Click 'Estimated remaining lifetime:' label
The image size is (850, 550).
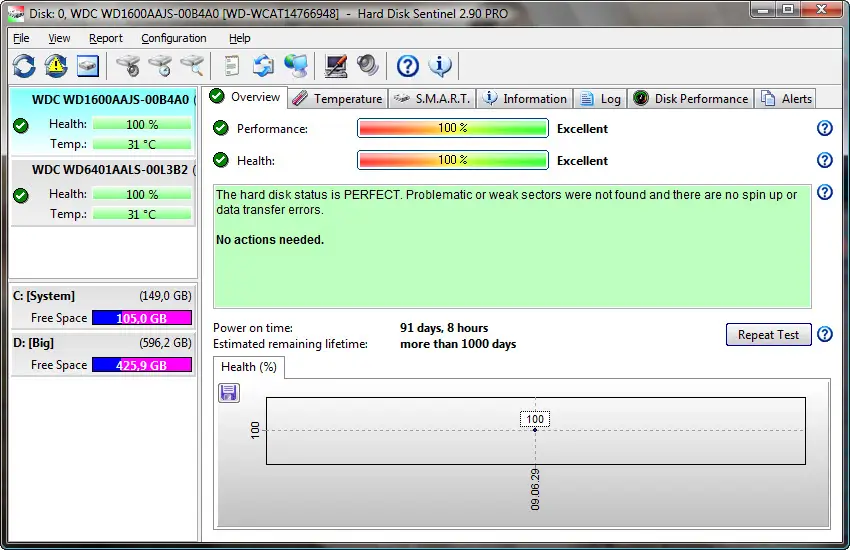tap(290, 344)
